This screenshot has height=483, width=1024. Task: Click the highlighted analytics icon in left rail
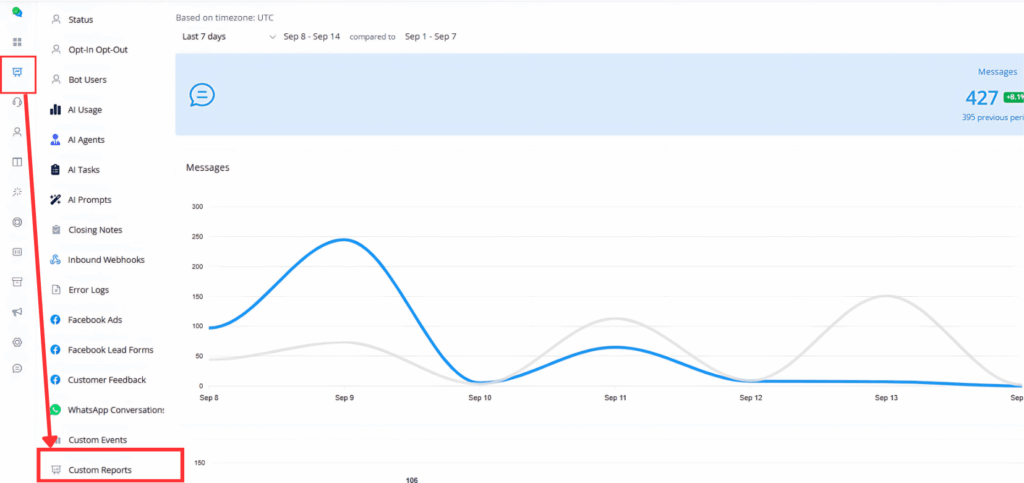click(x=17, y=73)
